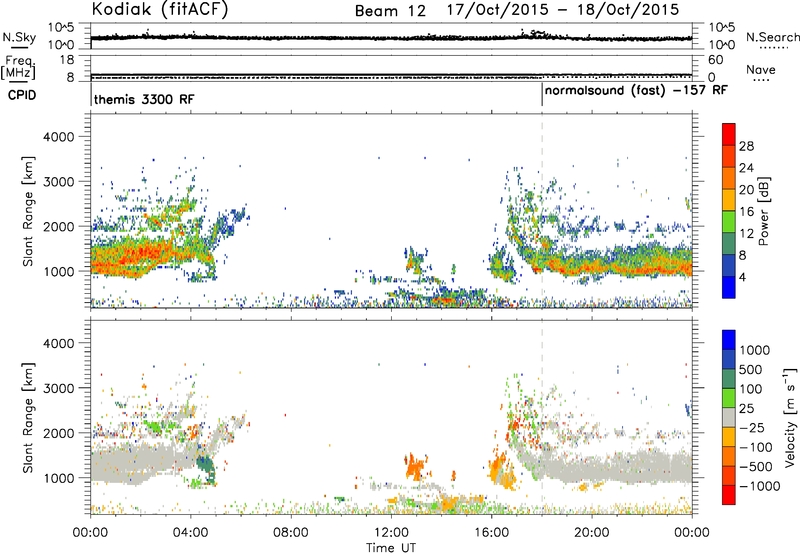Click the '12:00' time tick label
Viewport: 800px width, 554px height.
(391, 533)
